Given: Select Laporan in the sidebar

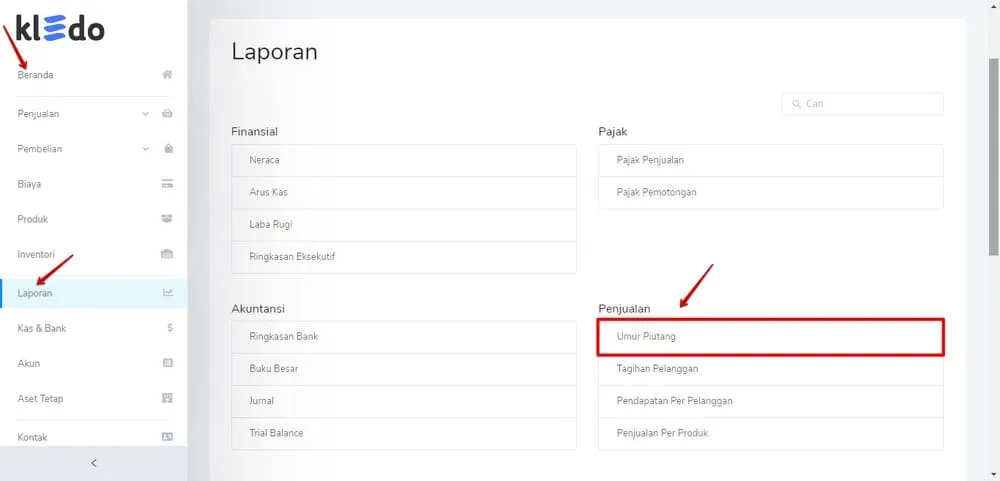Looking at the screenshot, I should [94, 293].
